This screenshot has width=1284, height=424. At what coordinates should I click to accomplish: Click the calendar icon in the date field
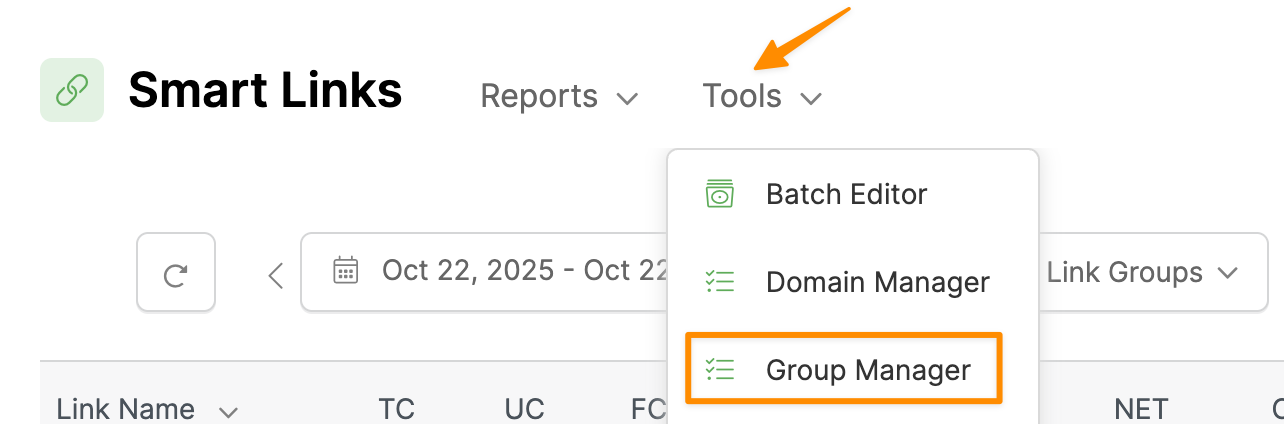coord(346,271)
